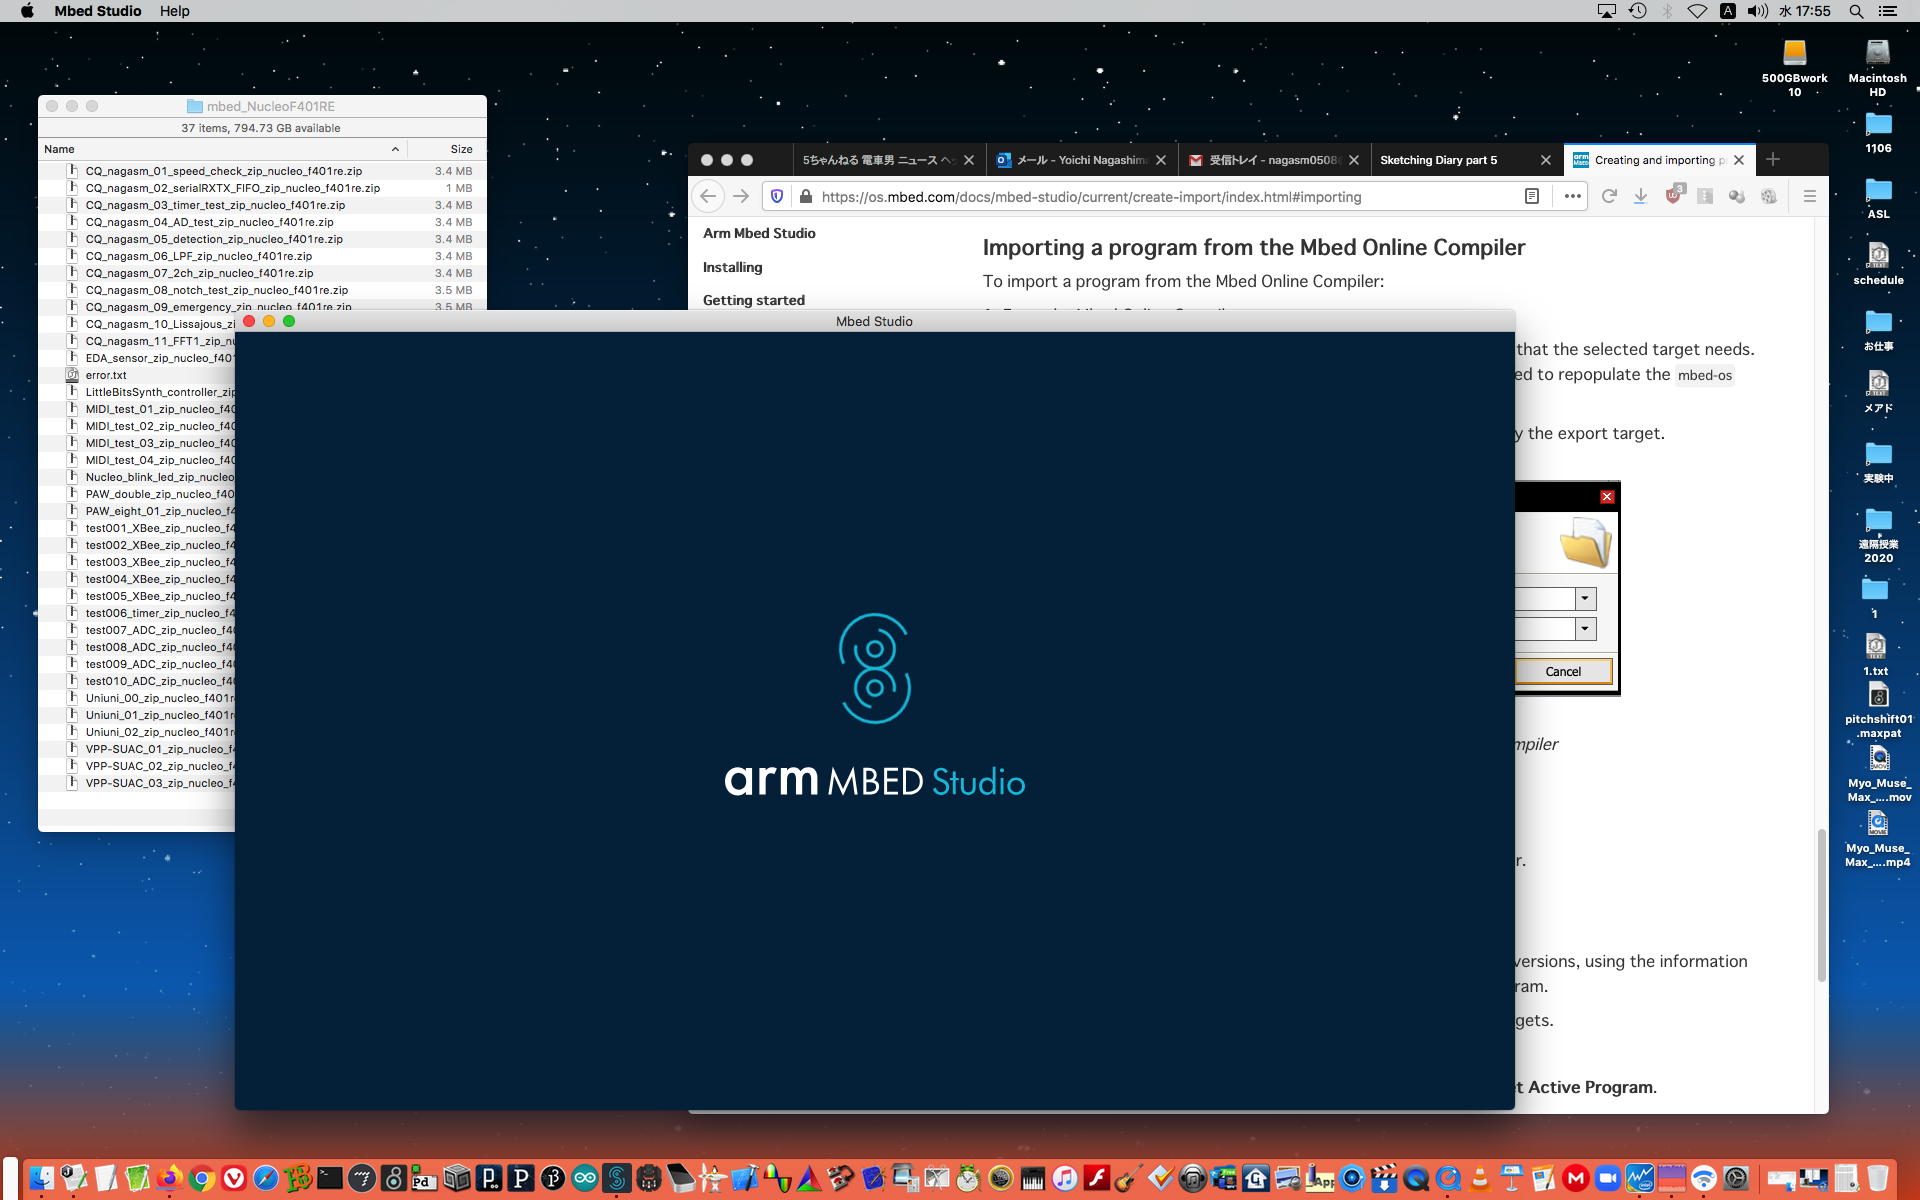Viewport: 1920px width, 1200px height.
Task: Switch to Sketching Diary part 5 tab
Action: [x=1438, y=160]
